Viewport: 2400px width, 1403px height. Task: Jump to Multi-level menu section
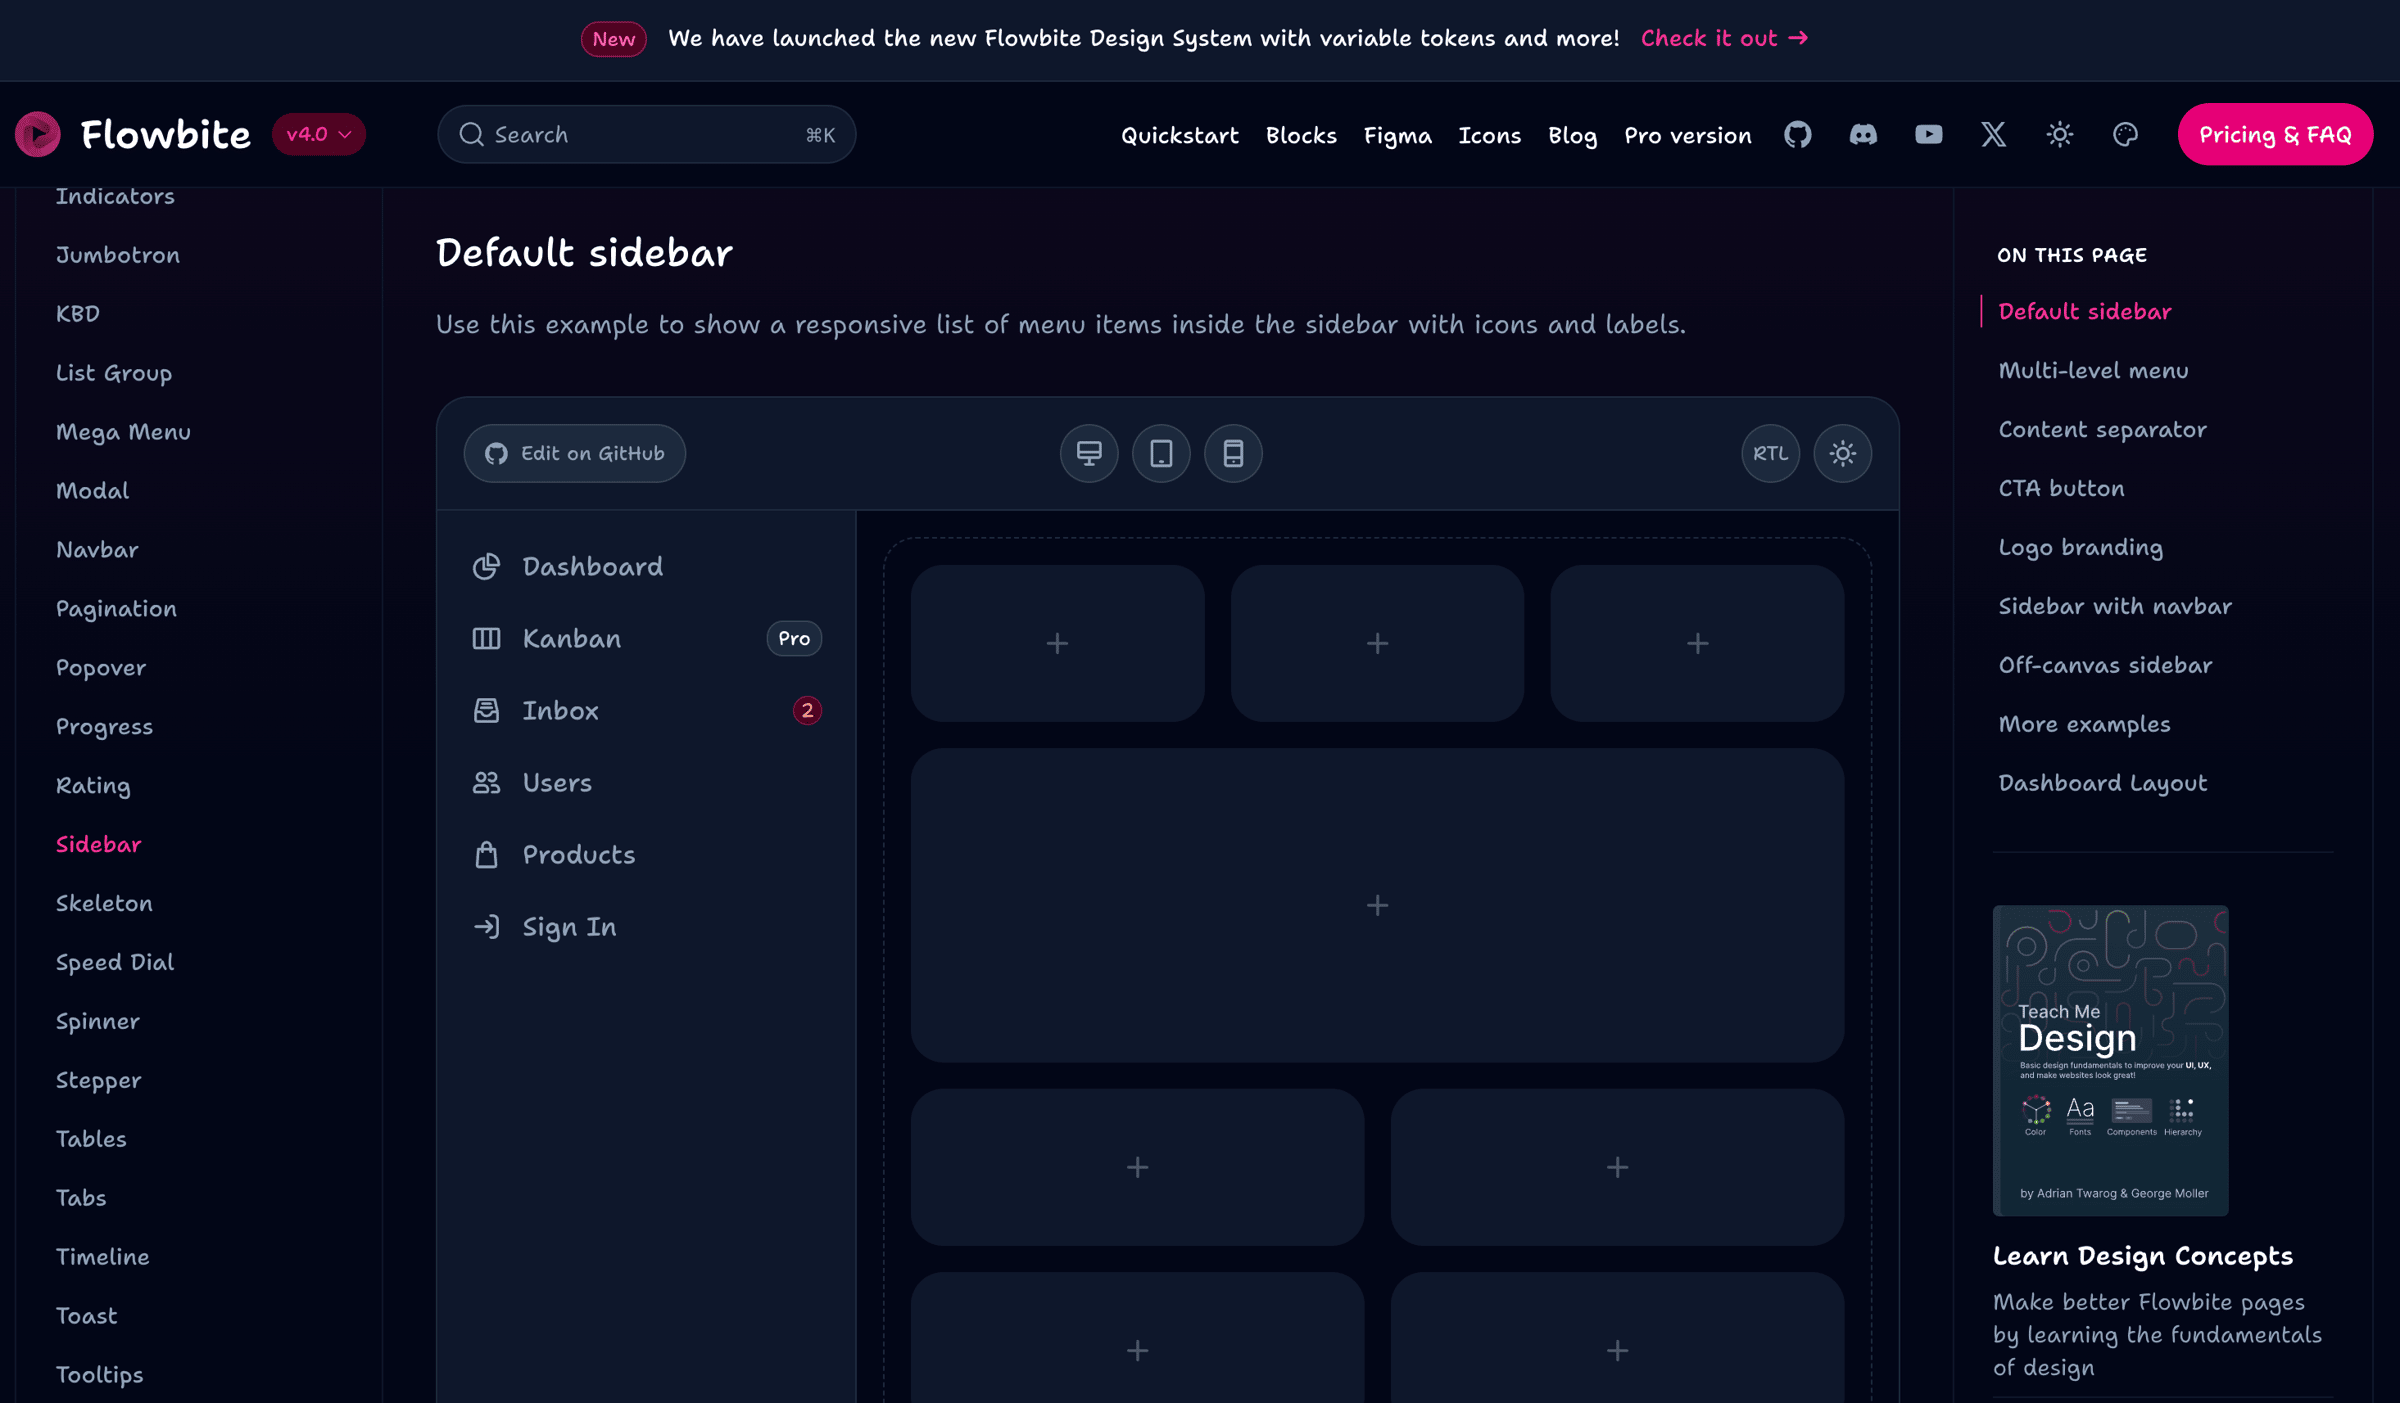(2093, 371)
